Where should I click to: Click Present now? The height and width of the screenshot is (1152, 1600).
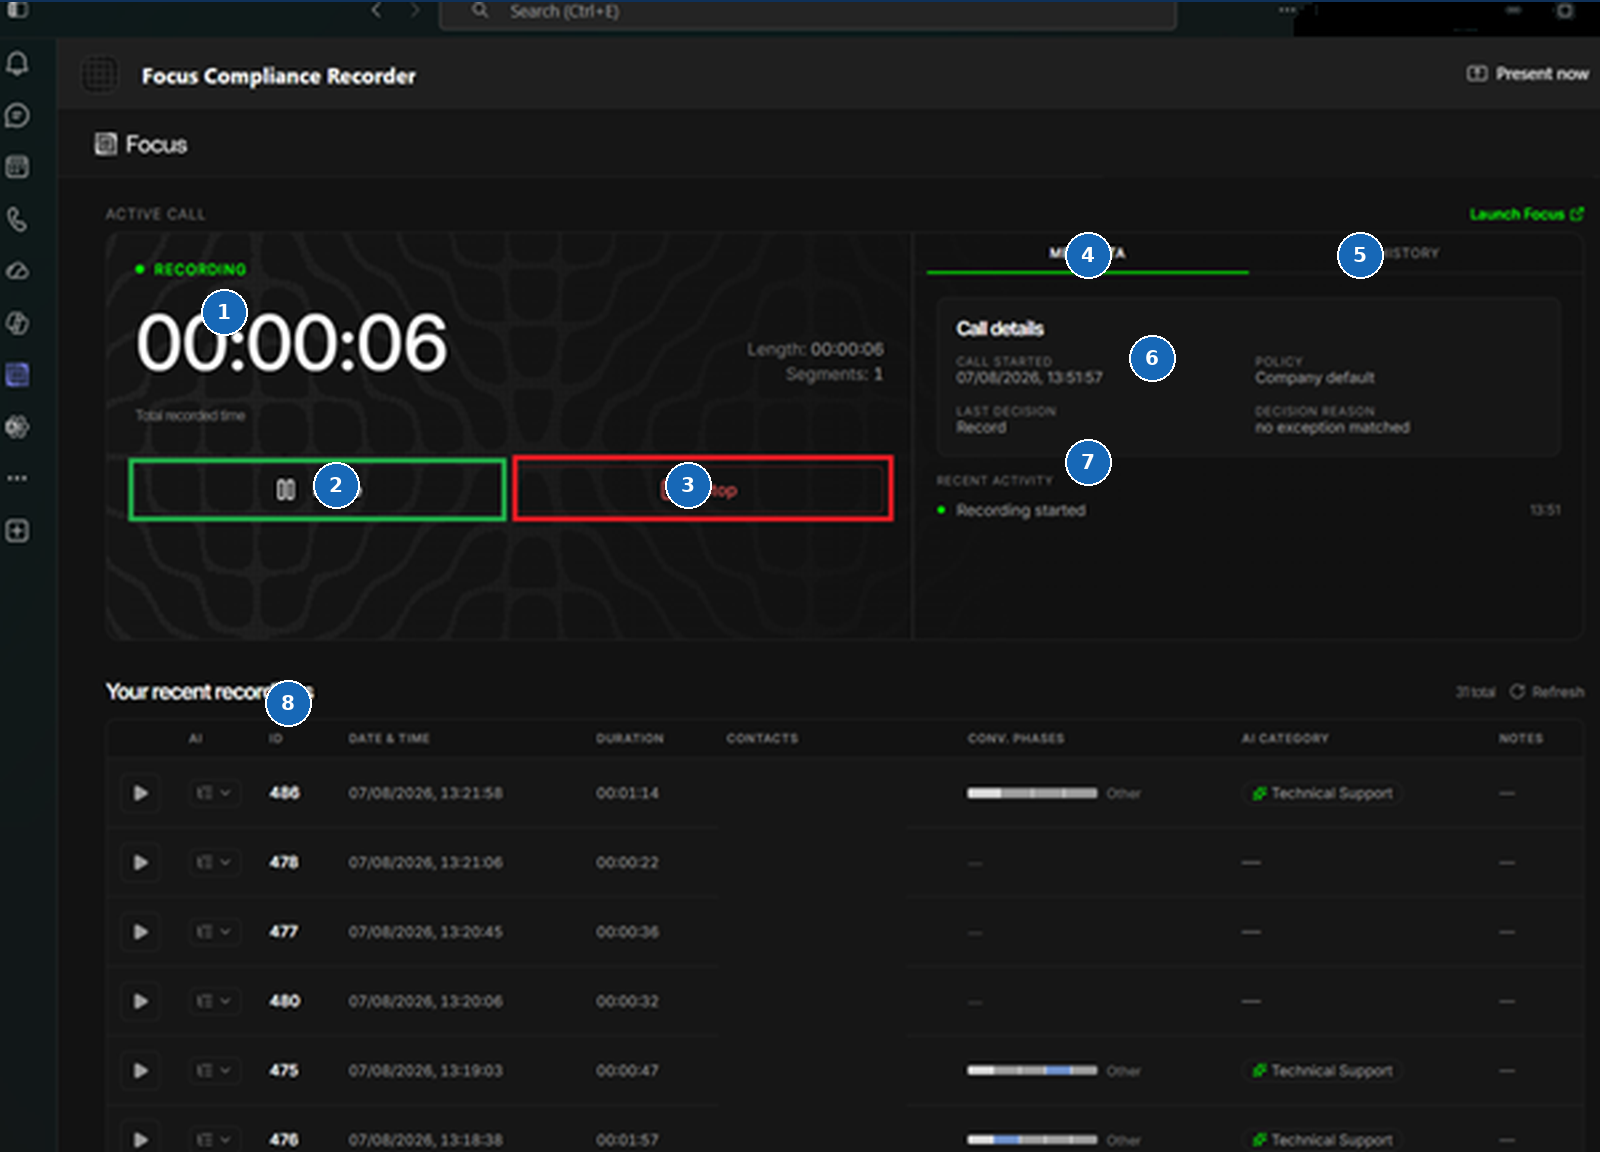pyautogui.click(x=1527, y=73)
